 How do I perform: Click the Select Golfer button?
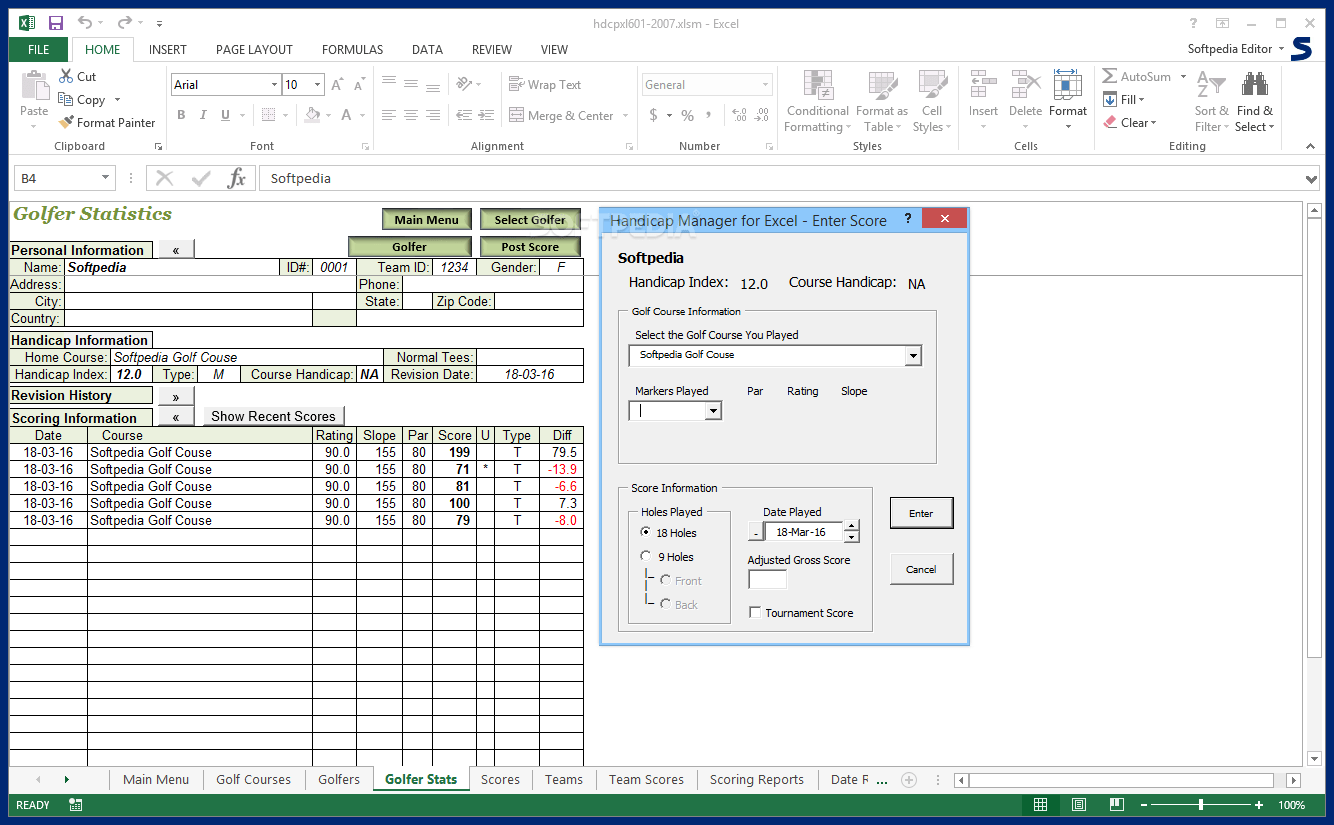click(x=530, y=220)
